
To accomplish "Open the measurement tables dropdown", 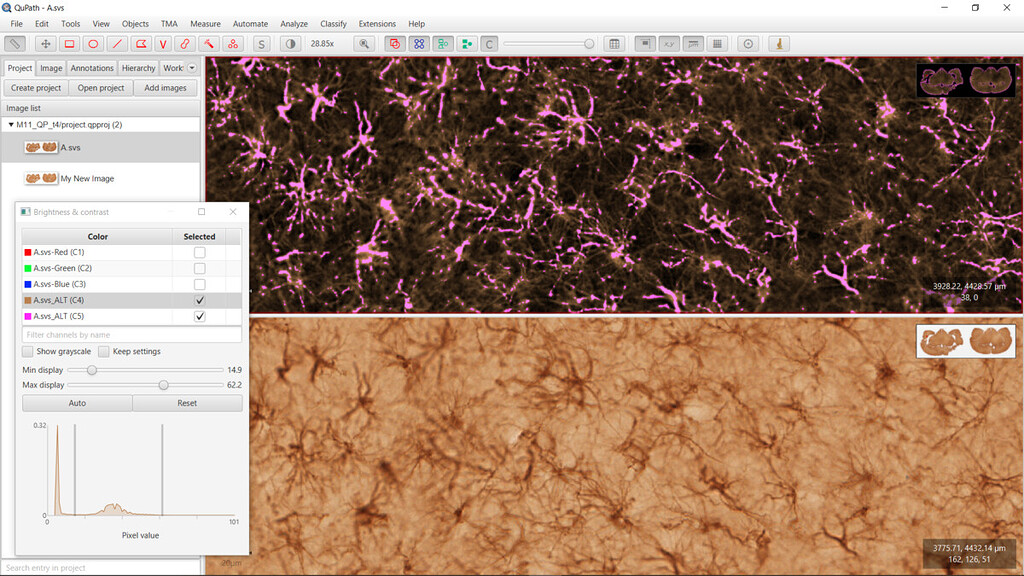I will click(x=612, y=44).
